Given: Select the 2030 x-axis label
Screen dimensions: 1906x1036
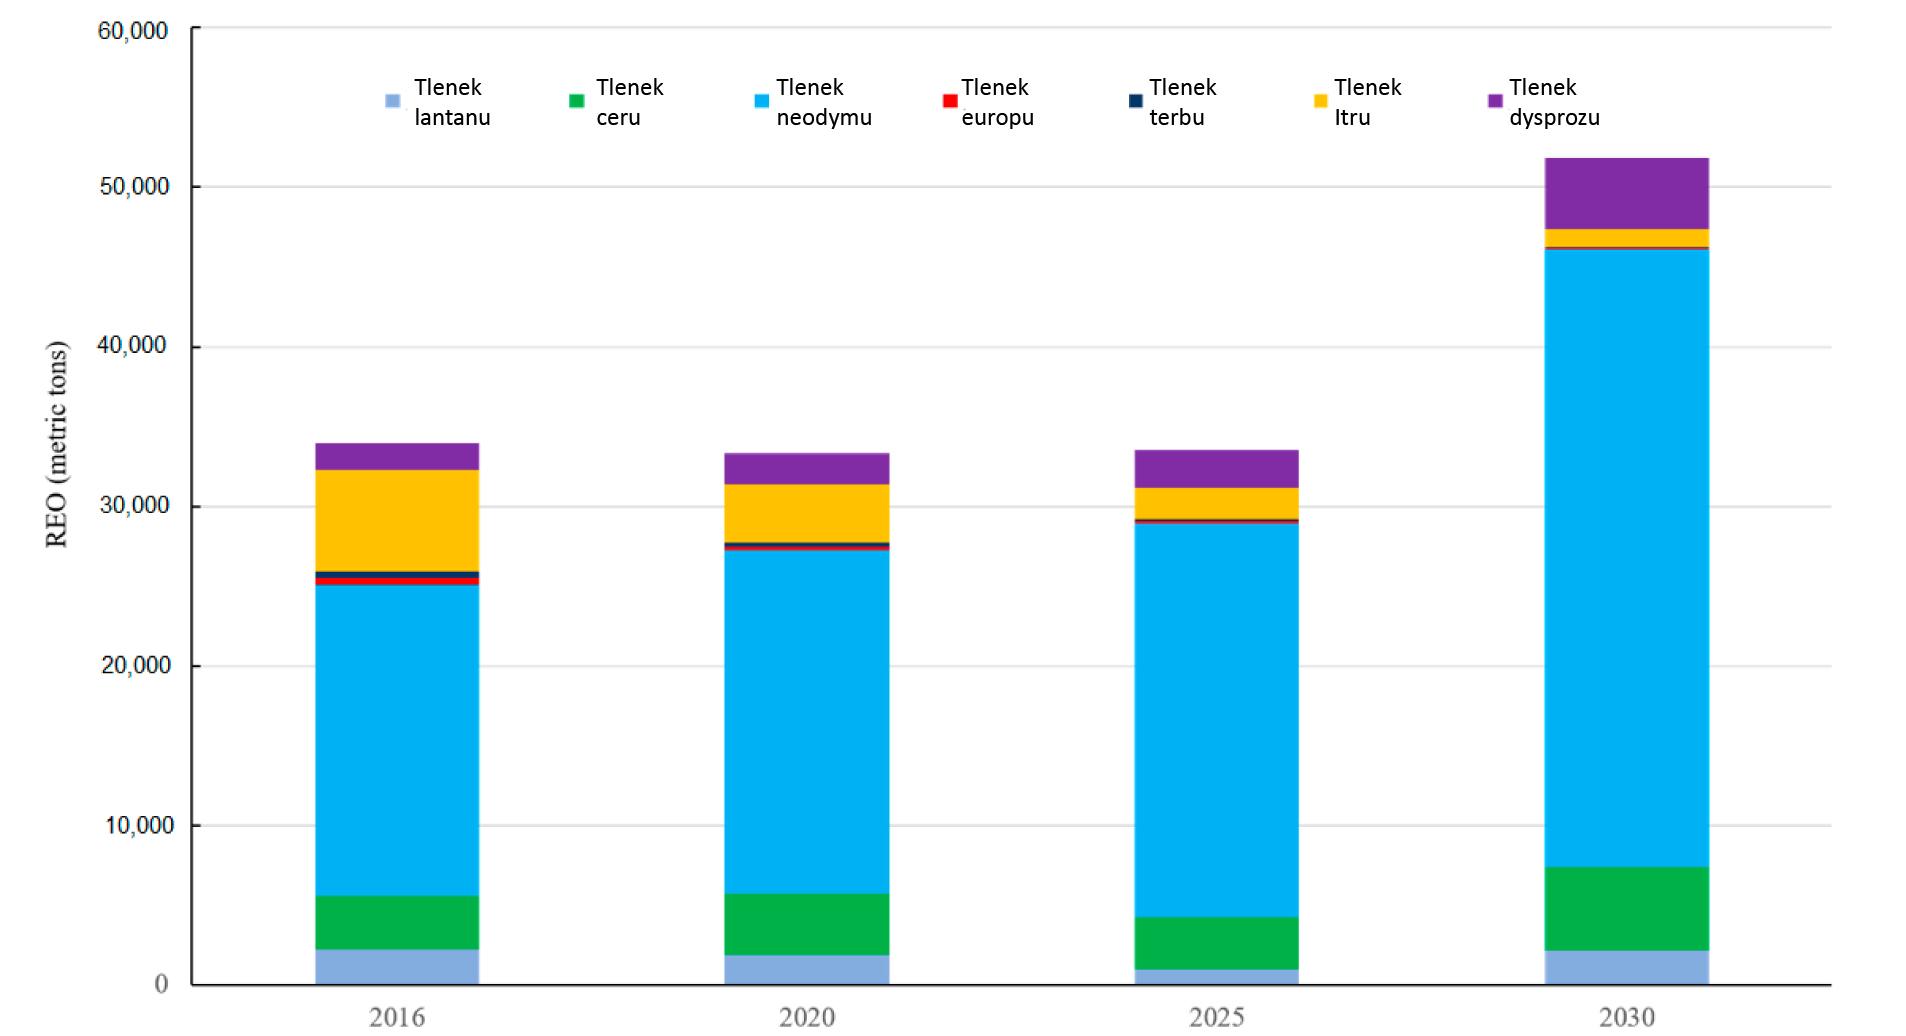Looking at the screenshot, I should coord(1626,1017).
